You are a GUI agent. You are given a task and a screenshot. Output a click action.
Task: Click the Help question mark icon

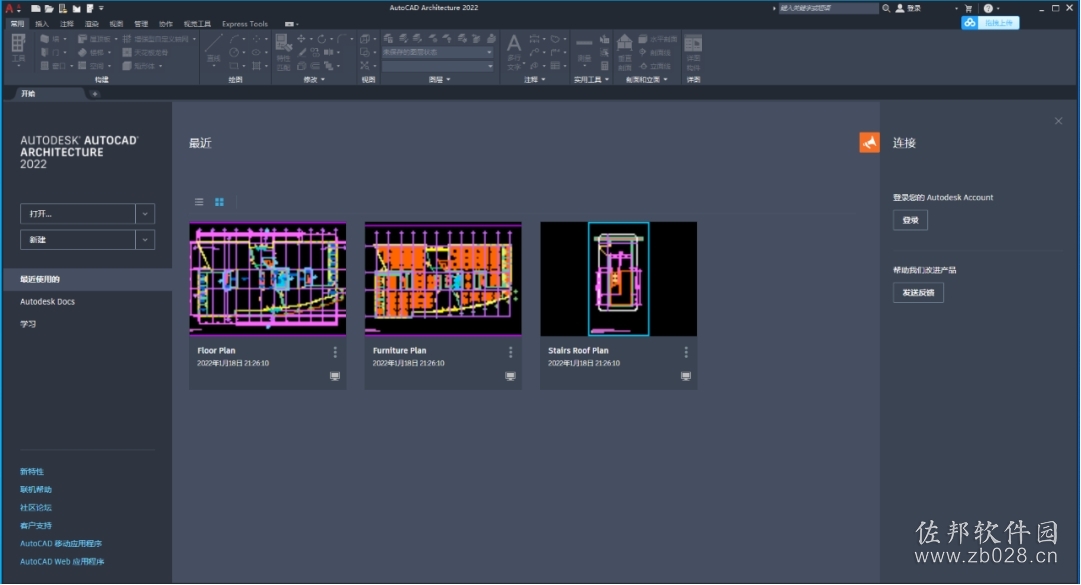click(x=988, y=8)
